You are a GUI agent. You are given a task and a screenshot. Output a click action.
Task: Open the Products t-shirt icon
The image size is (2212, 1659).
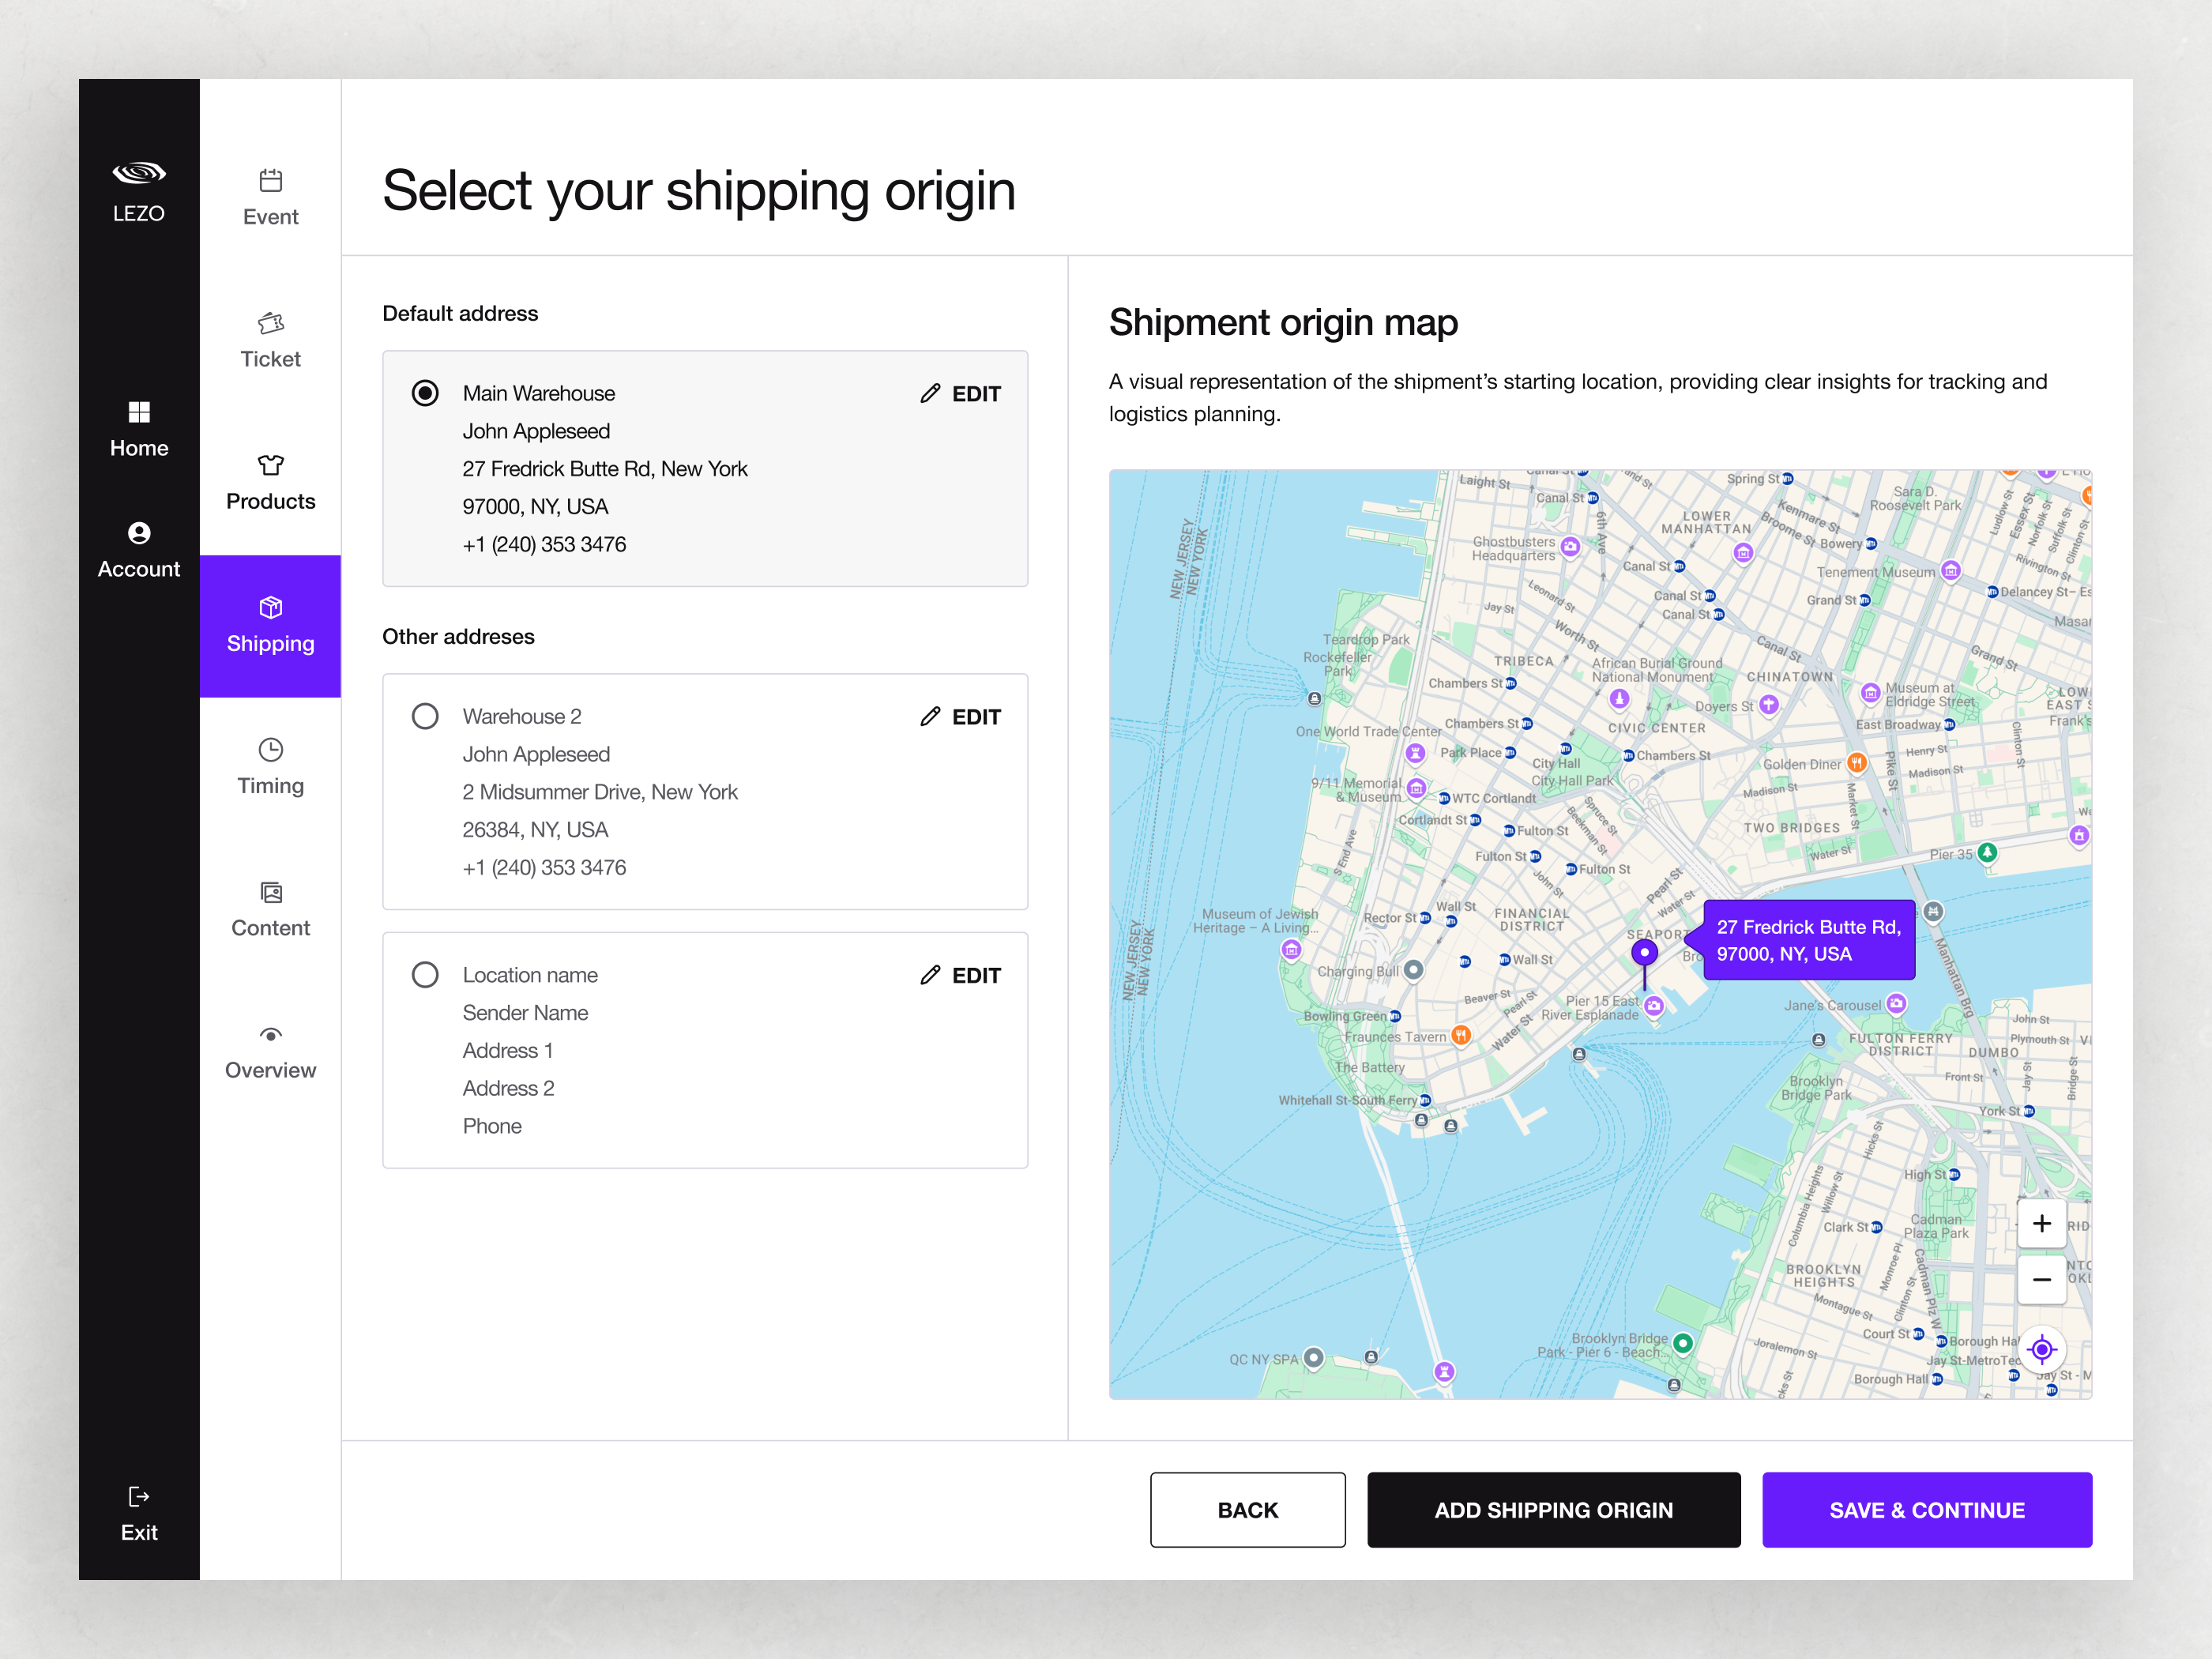pyautogui.click(x=269, y=465)
